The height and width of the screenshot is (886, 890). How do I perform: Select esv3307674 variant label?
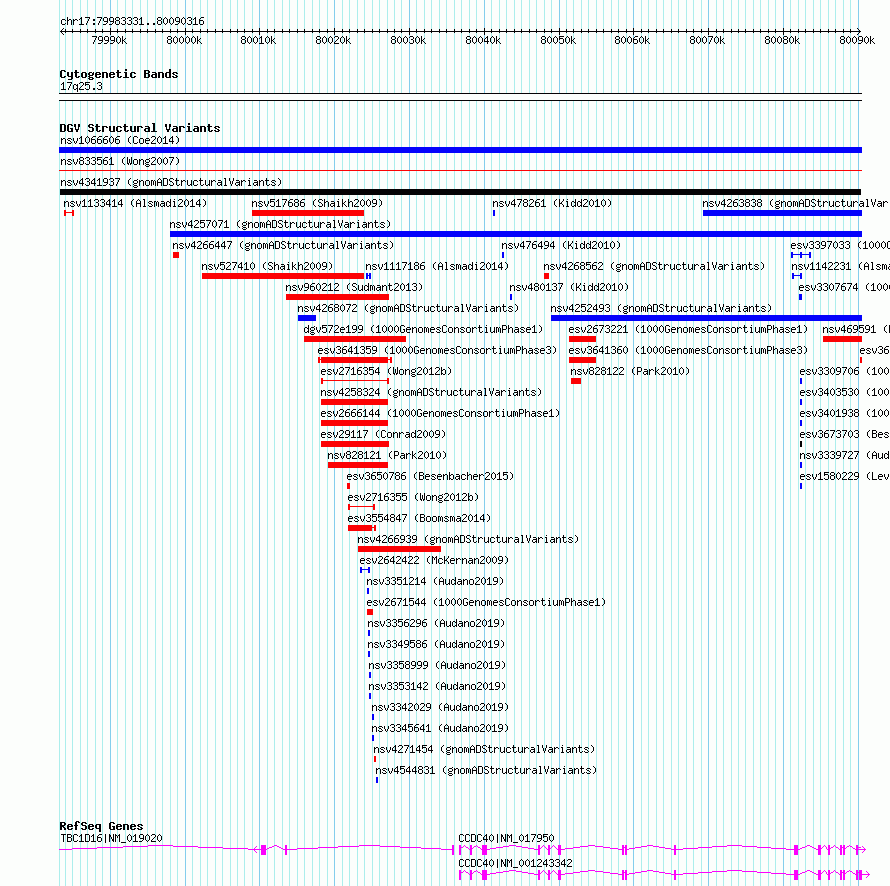point(844,287)
